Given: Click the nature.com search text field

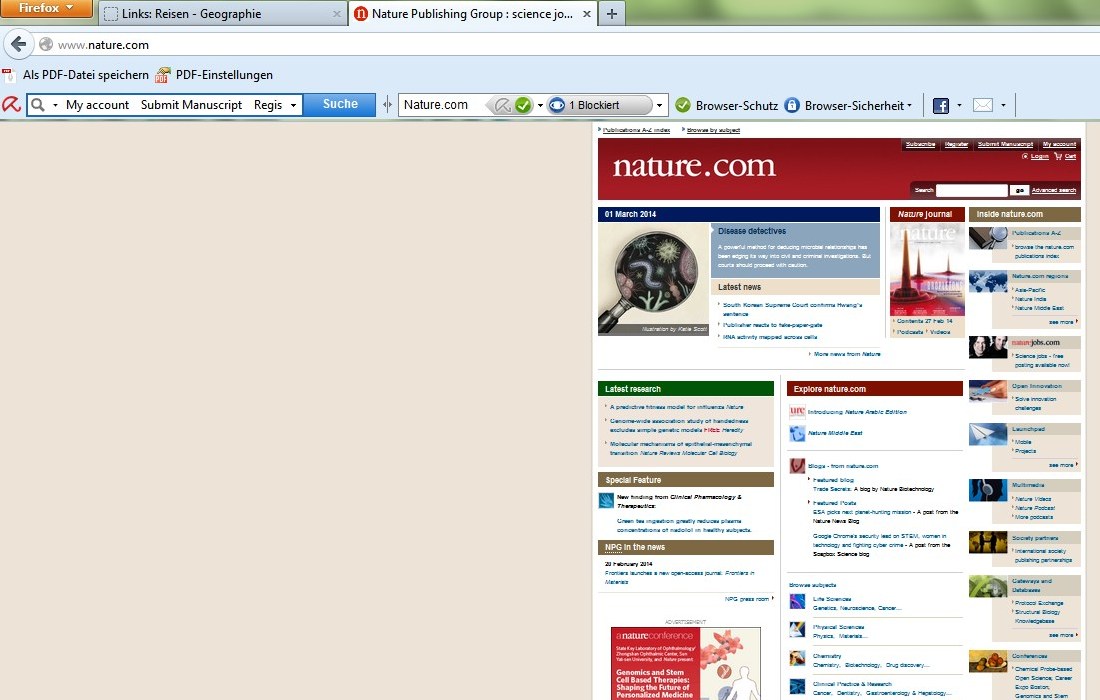Looking at the screenshot, I should point(972,190).
